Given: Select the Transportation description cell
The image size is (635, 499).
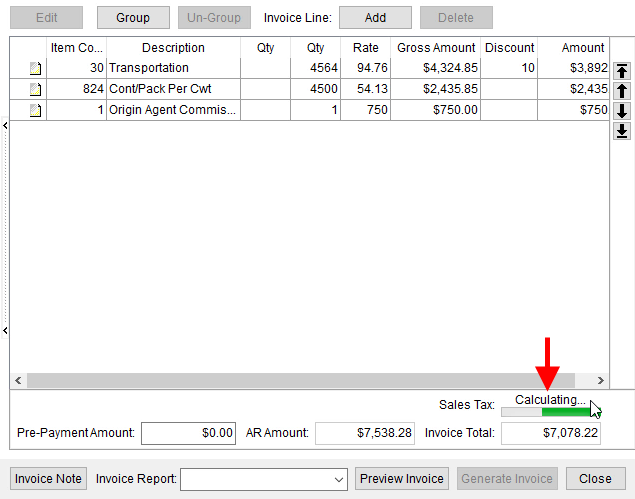Looking at the screenshot, I should [172, 68].
